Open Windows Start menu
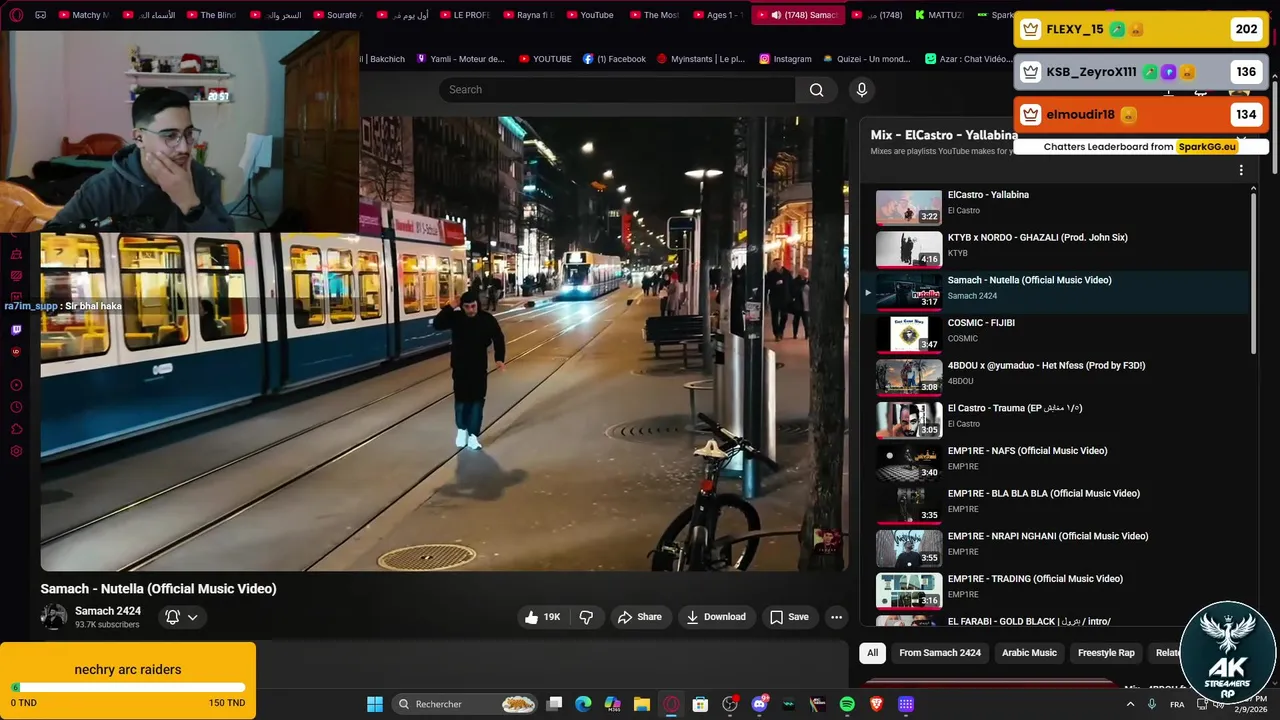Screen dimensions: 1280x720 (375, 704)
